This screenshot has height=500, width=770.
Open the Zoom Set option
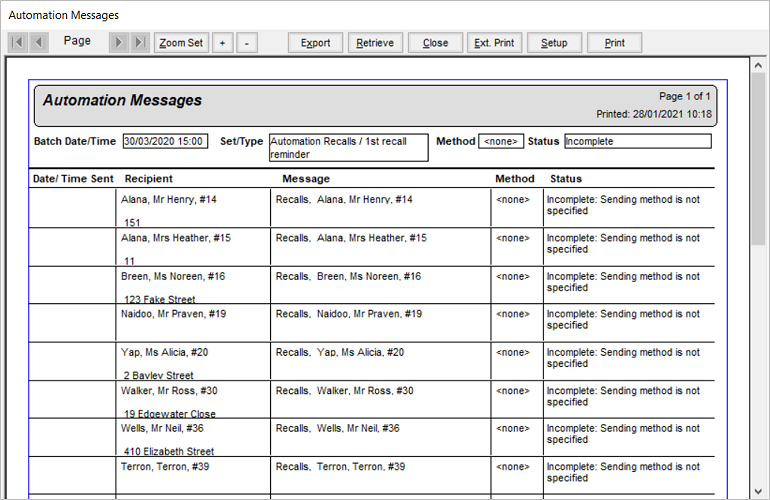pos(181,43)
